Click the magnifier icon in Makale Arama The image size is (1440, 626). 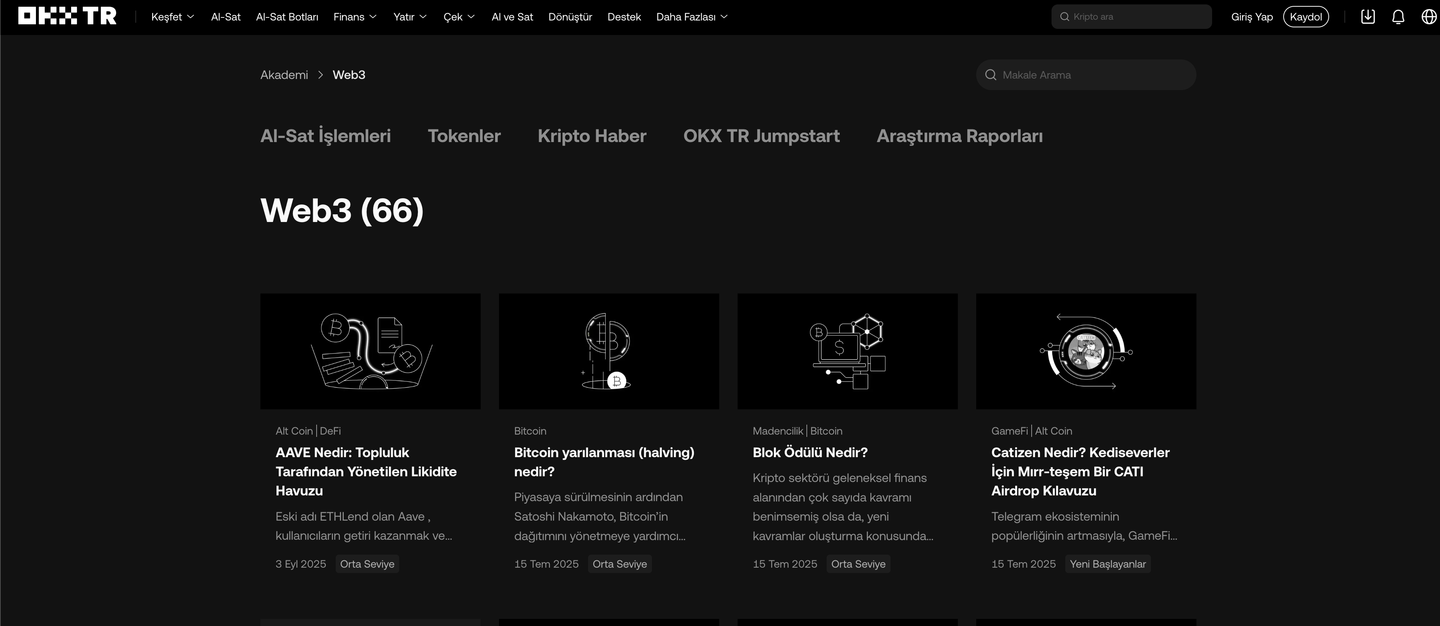991,75
